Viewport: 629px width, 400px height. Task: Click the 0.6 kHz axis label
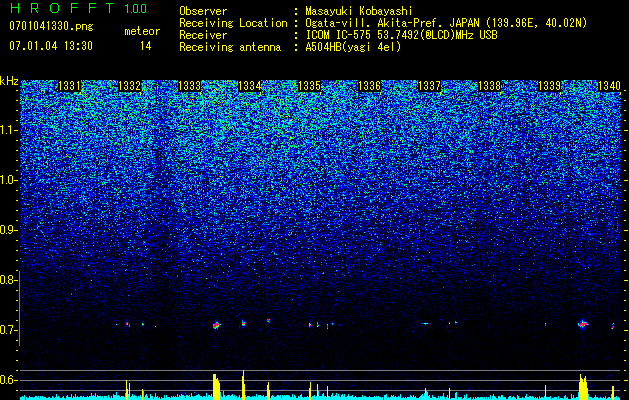(7, 380)
